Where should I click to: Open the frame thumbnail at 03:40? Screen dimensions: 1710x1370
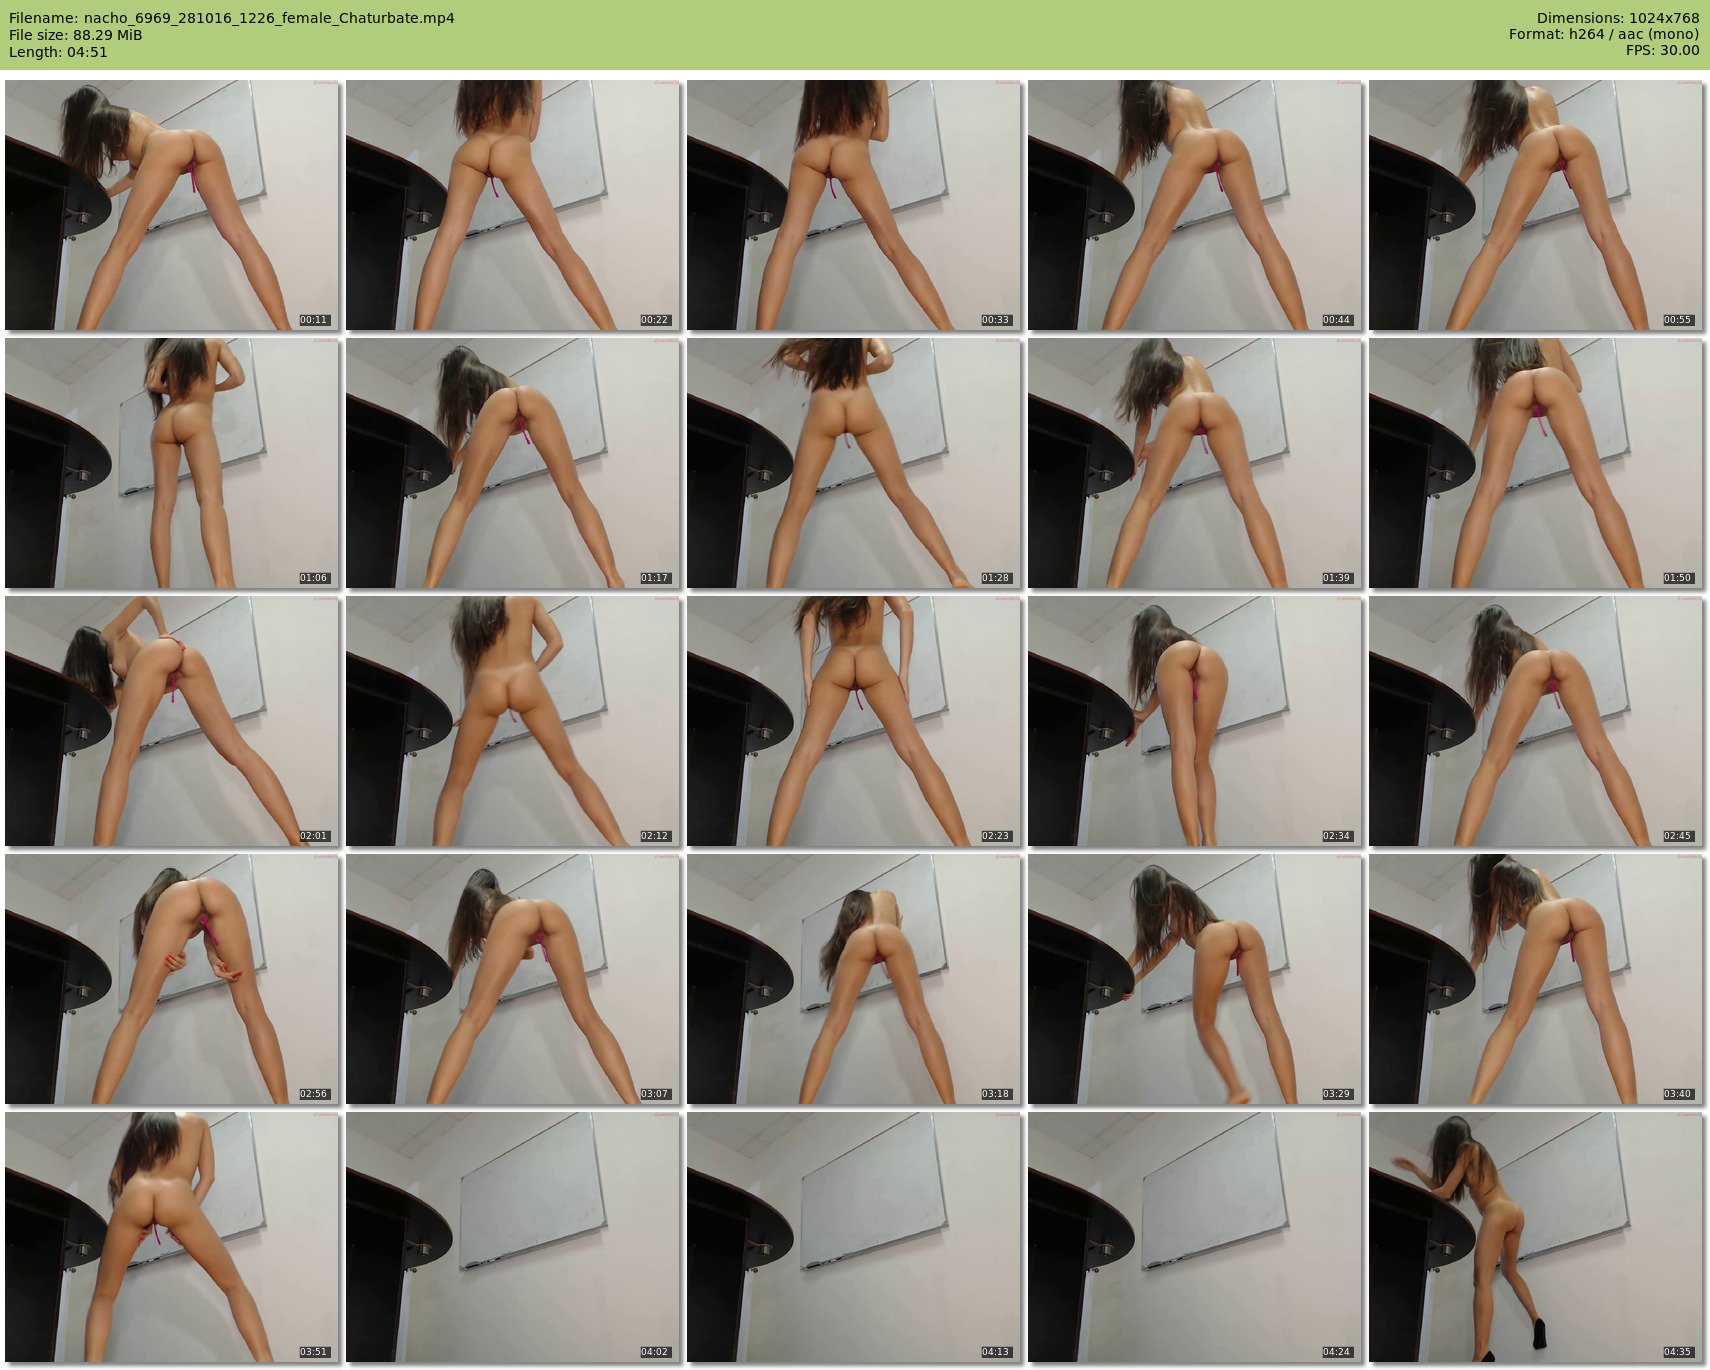coord(1536,979)
